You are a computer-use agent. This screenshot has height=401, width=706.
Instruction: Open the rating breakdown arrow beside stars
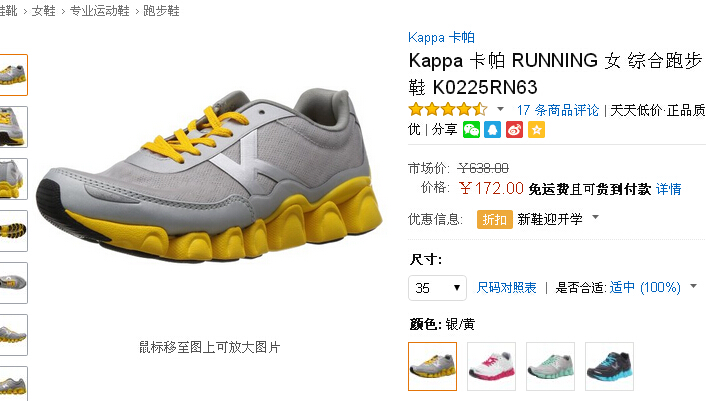pos(500,109)
